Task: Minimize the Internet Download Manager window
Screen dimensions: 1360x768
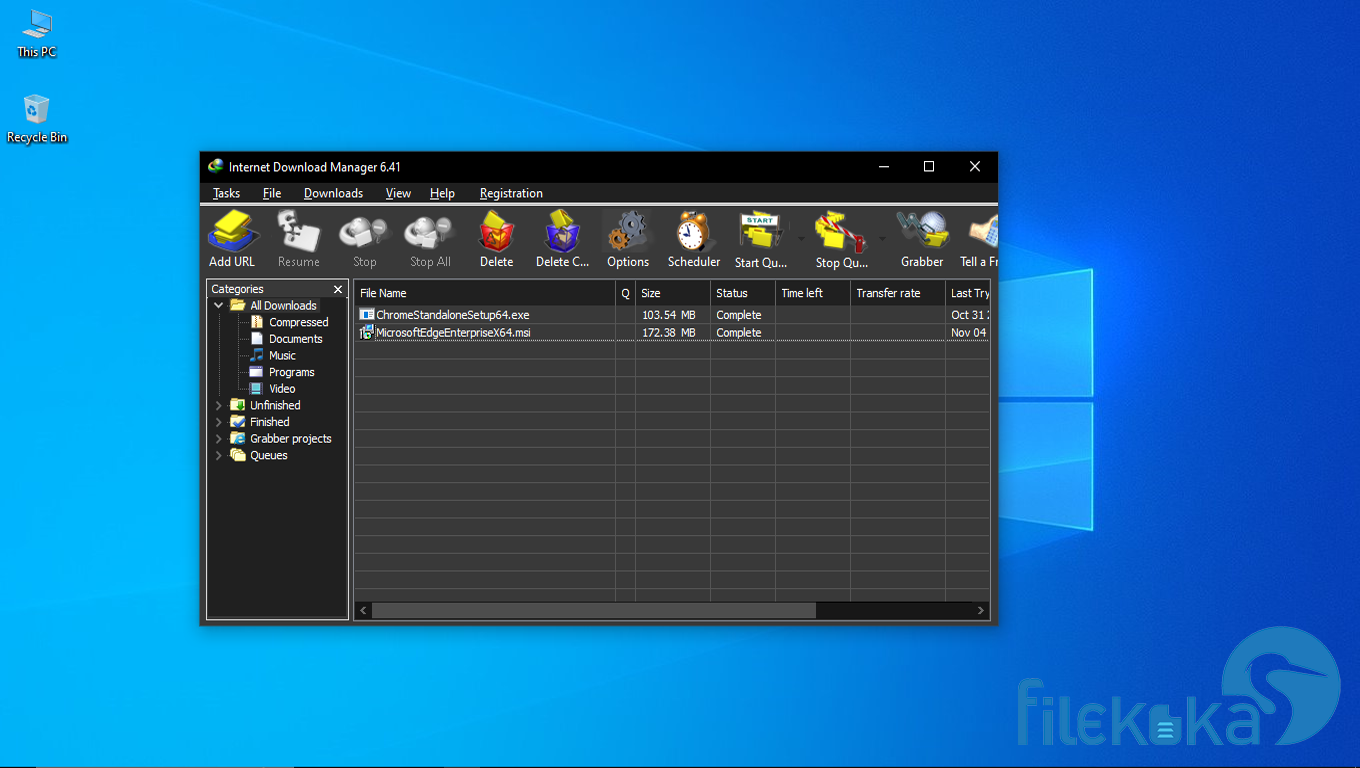Action: click(x=884, y=167)
